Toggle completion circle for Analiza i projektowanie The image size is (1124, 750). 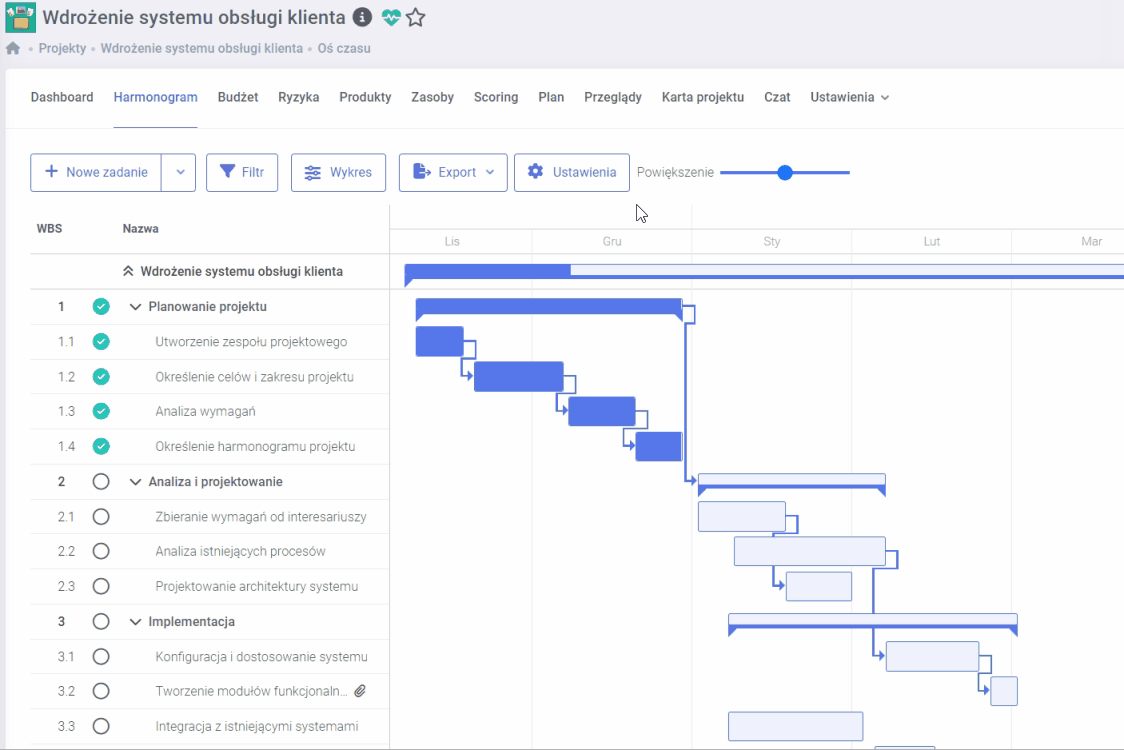pyautogui.click(x=101, y=482)
